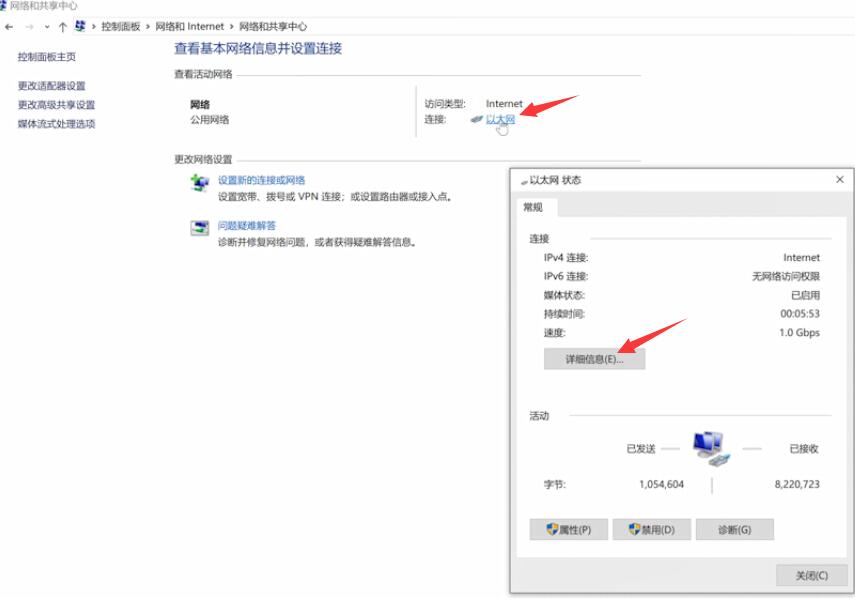Click the 问题疑难解答 icon
The image size is (855, 598).
pos(200,227)
